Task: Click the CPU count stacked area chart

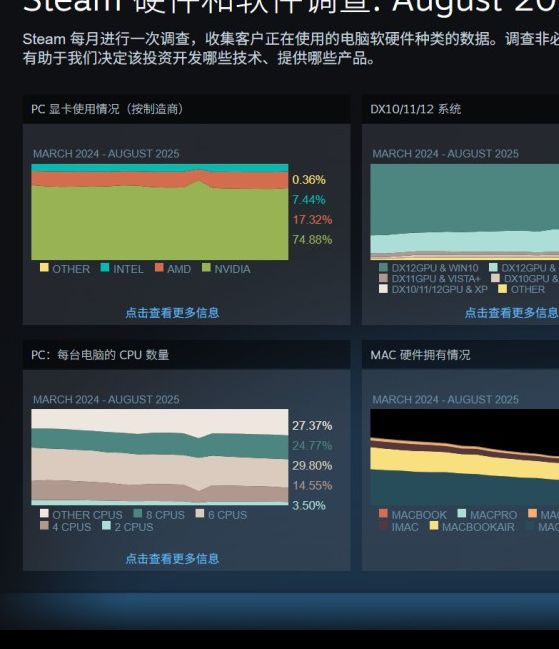Action: tap(160, 457)
